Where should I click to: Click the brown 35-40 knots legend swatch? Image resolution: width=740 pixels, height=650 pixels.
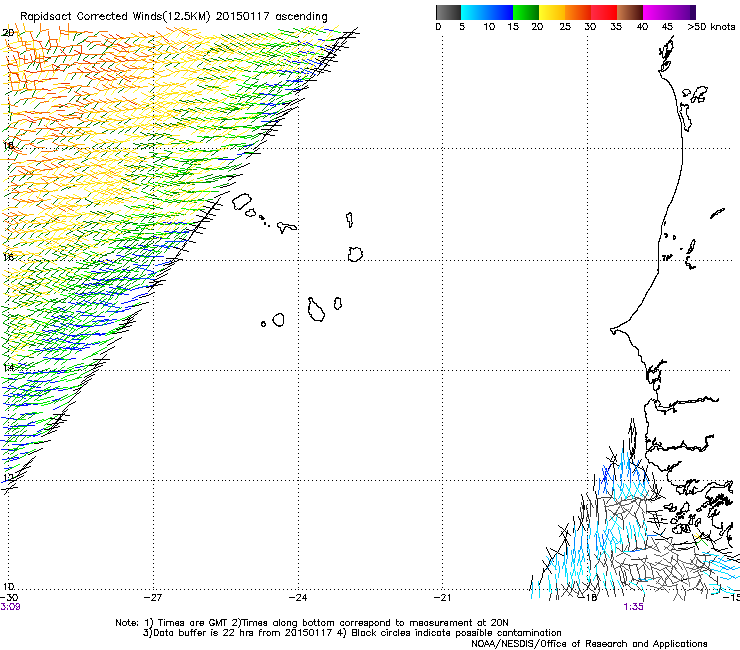pos(630,12)
